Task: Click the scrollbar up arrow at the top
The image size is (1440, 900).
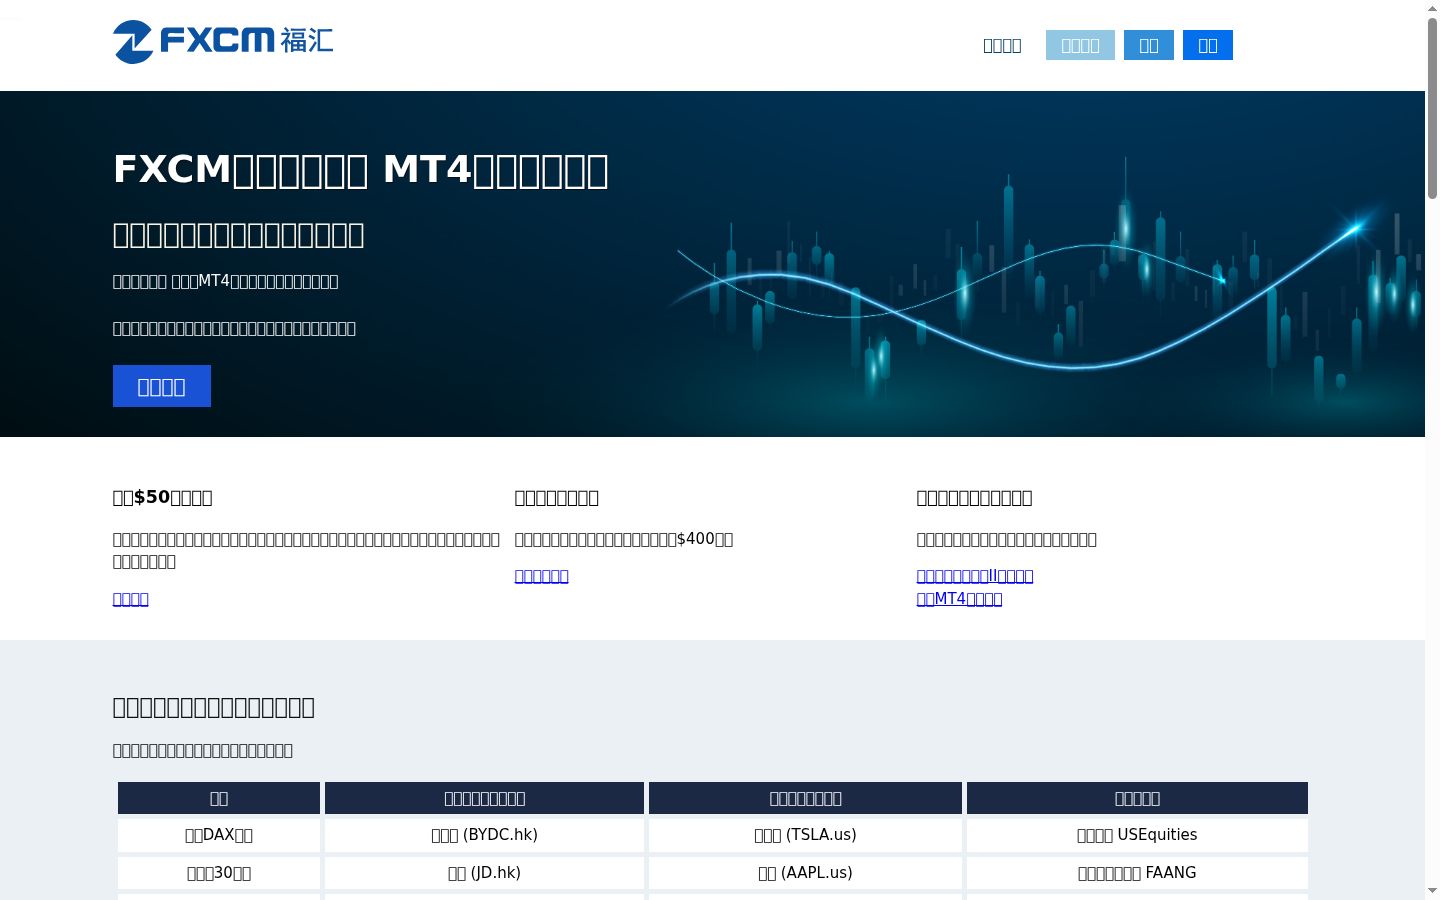Action: point(1432,8)
